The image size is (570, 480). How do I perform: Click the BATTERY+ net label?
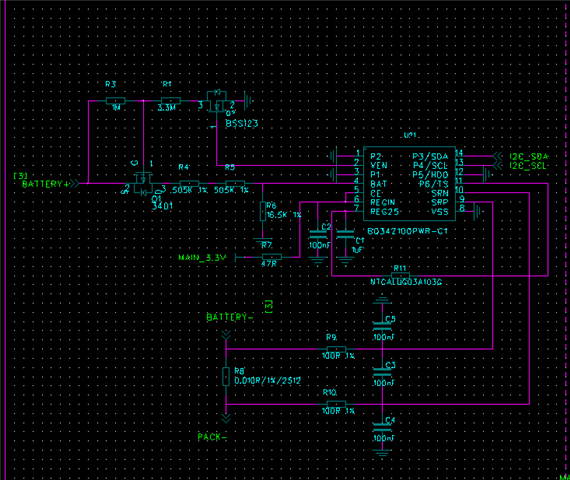(x=45, y=184)
